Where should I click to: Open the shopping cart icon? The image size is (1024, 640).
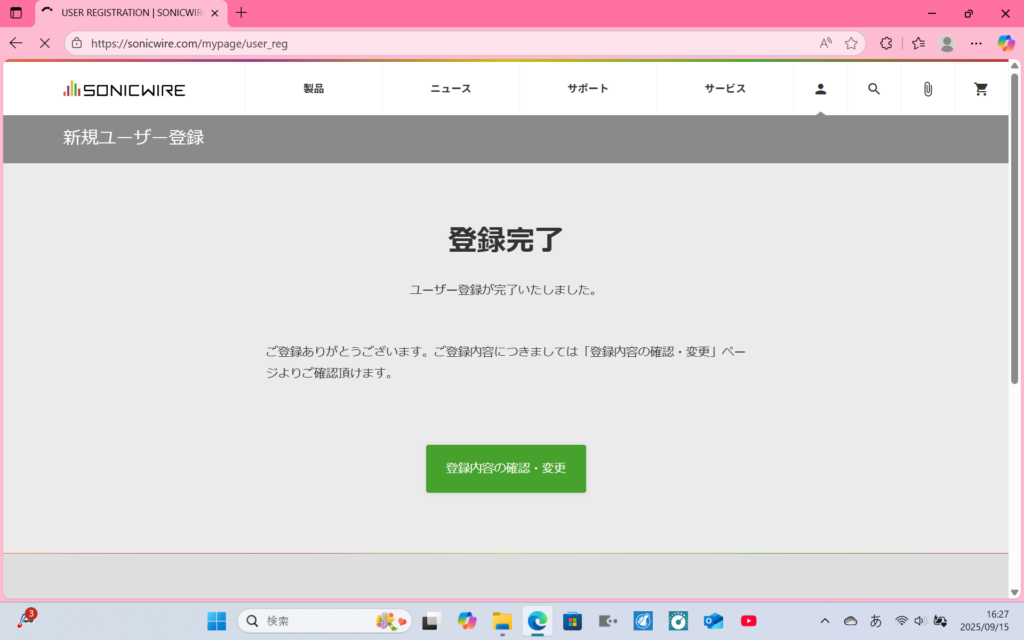coord(981,89)
